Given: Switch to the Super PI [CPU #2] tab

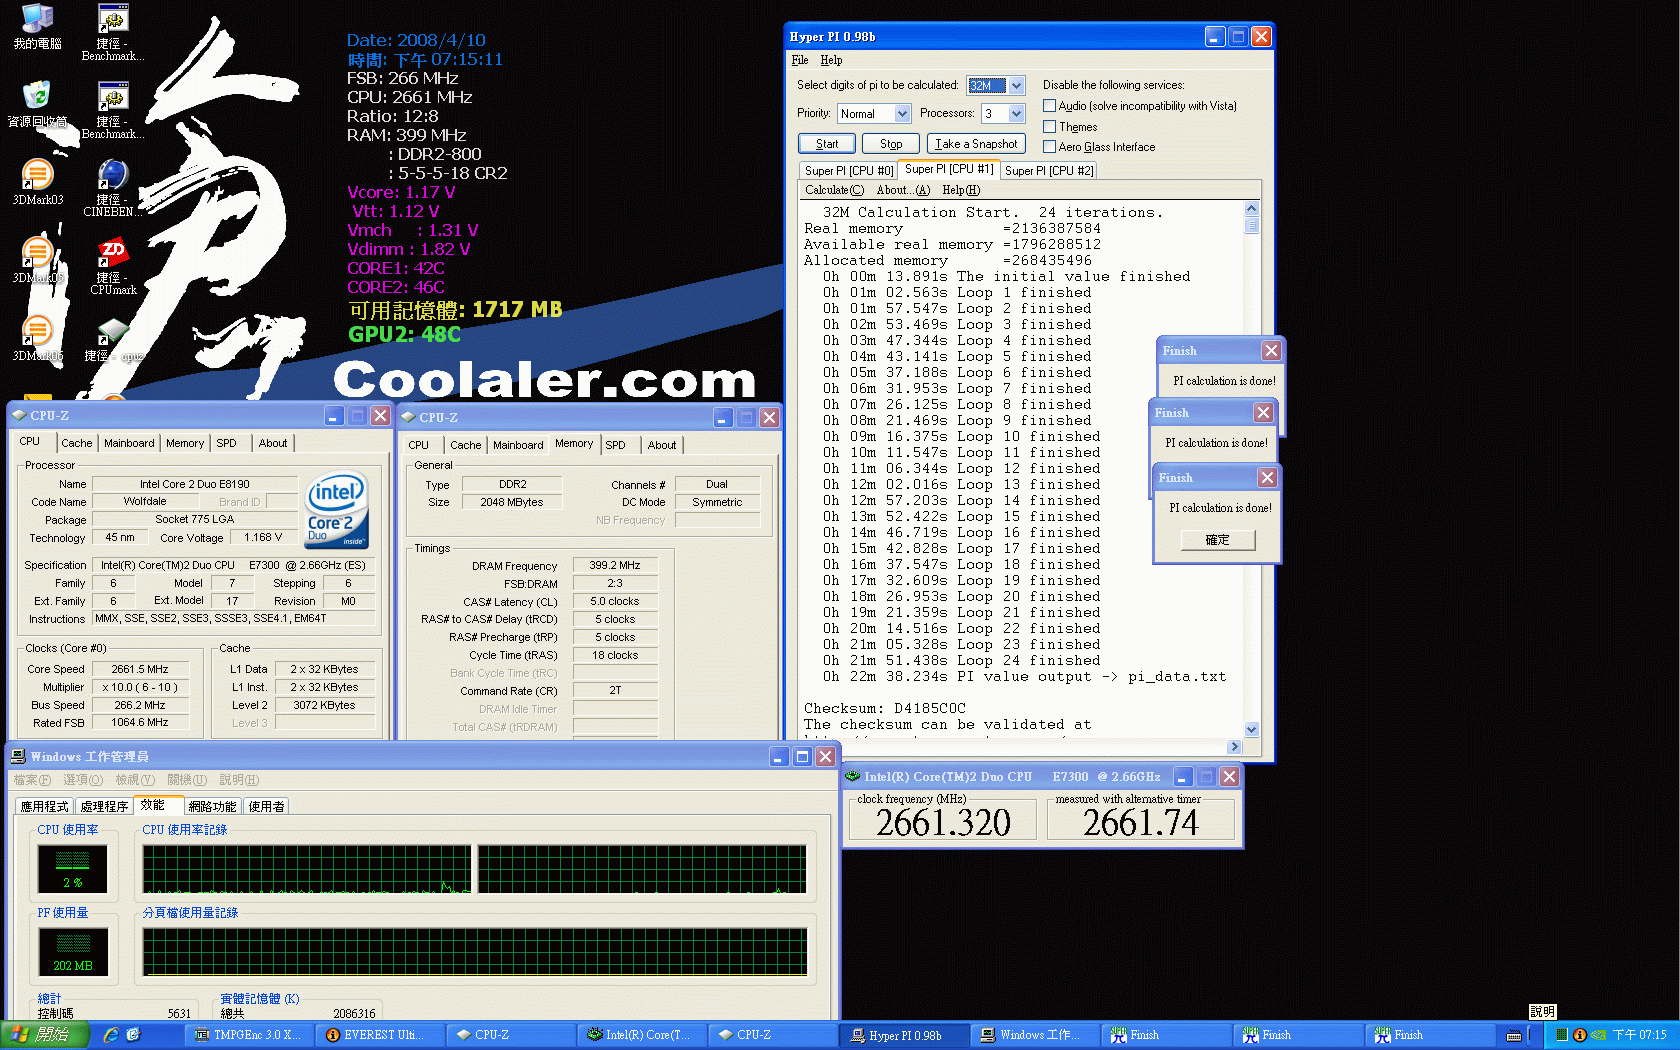Looking at the screenshot, I should coord(1048,171).
